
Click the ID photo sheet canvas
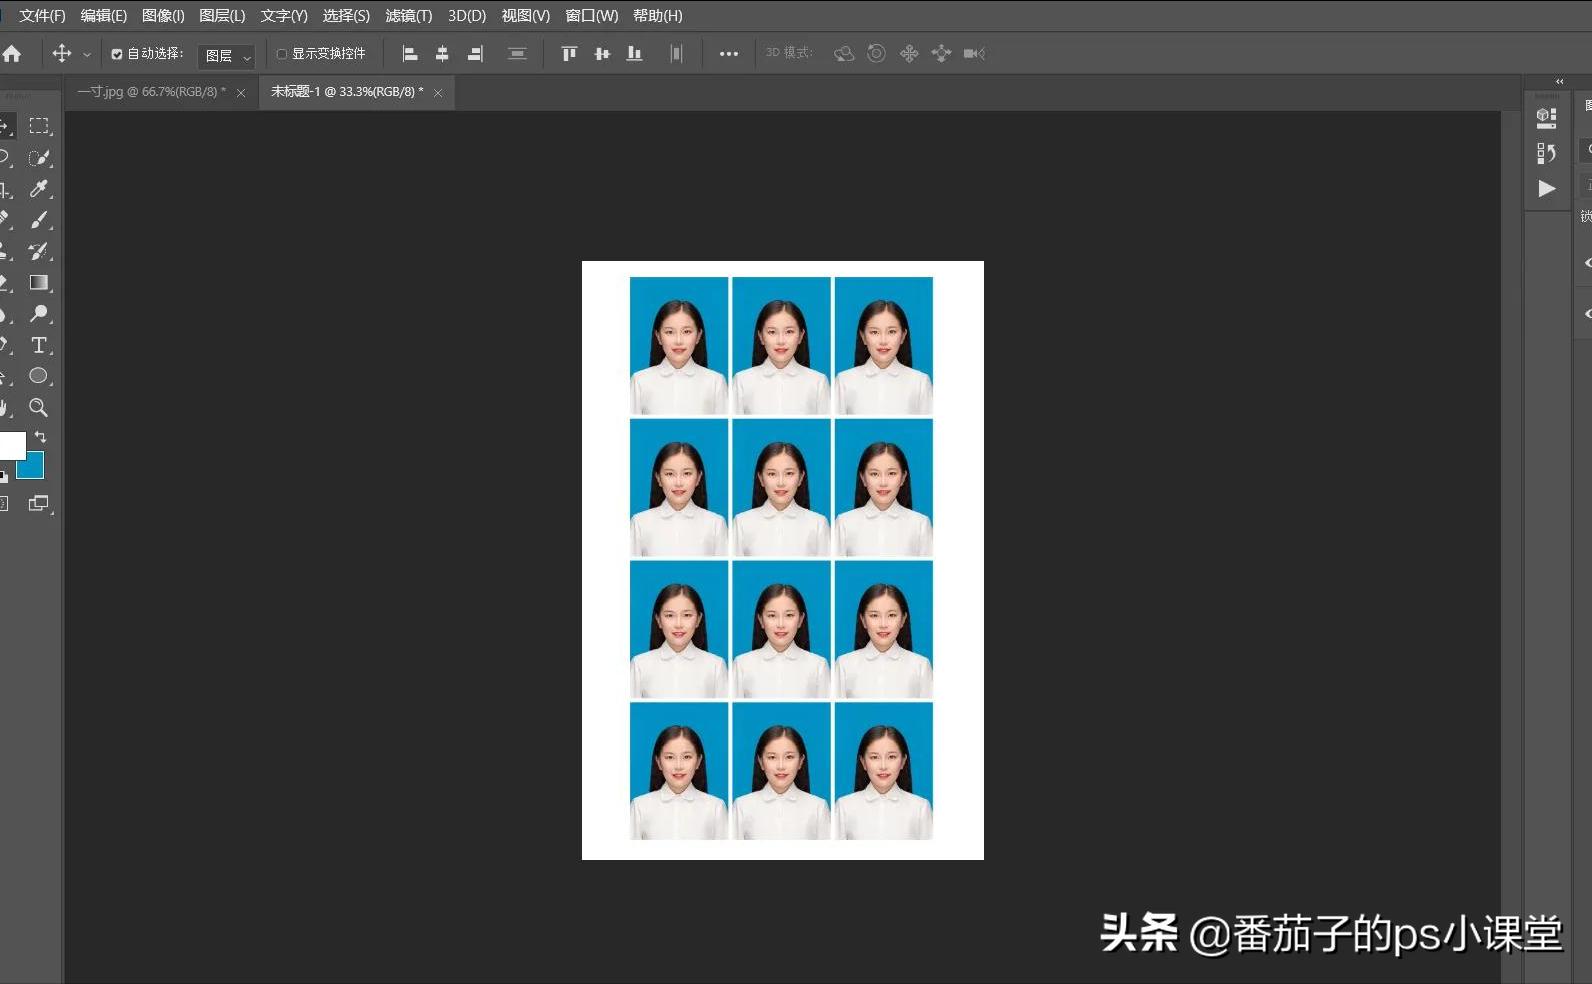[x=783, y=560]
